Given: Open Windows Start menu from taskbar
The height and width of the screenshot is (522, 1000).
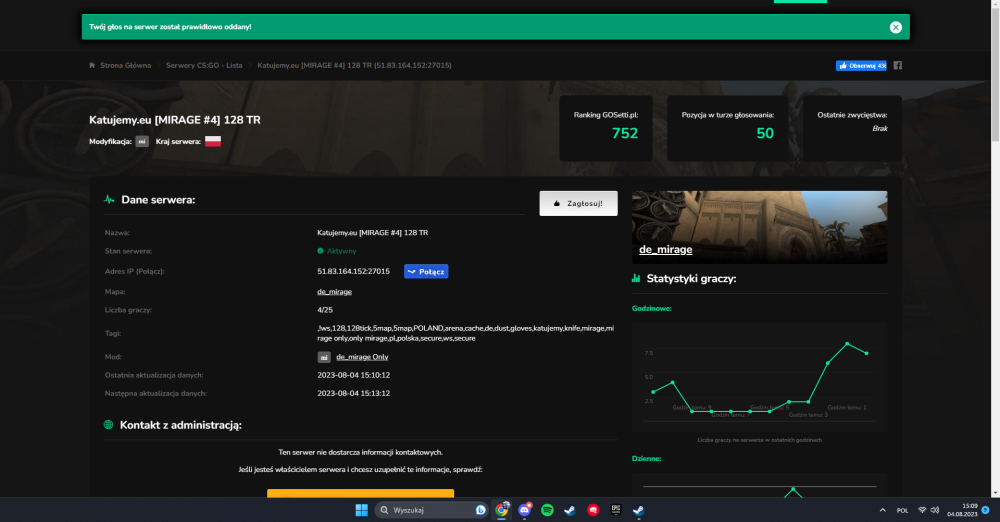Looking at the screenshot, I should (362, 510).
